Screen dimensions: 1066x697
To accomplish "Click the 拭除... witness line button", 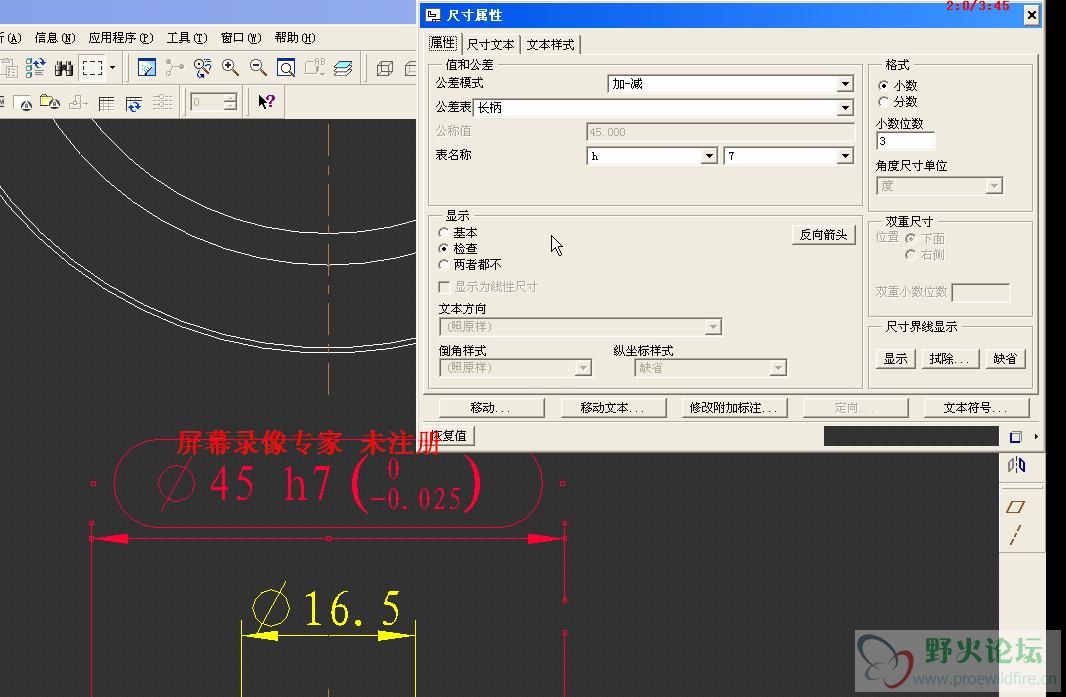I will click(x=950, y=359).
